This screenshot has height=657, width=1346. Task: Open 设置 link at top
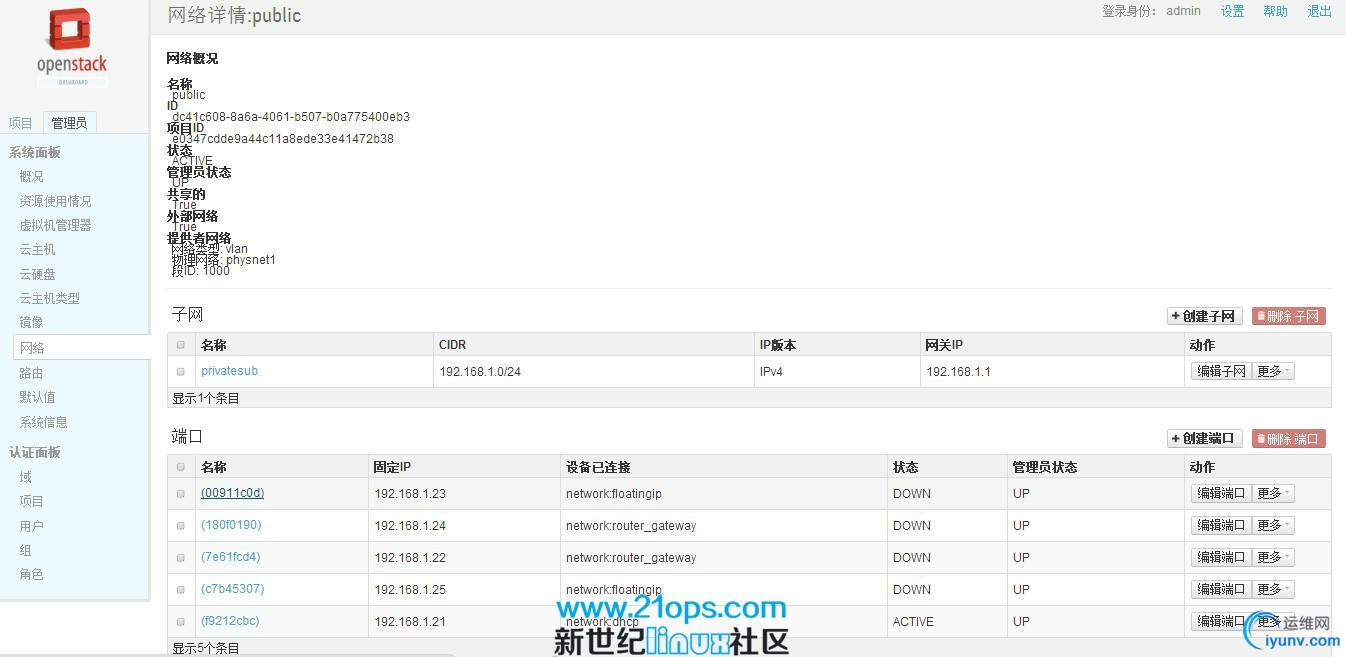(x=1233, y=11)
